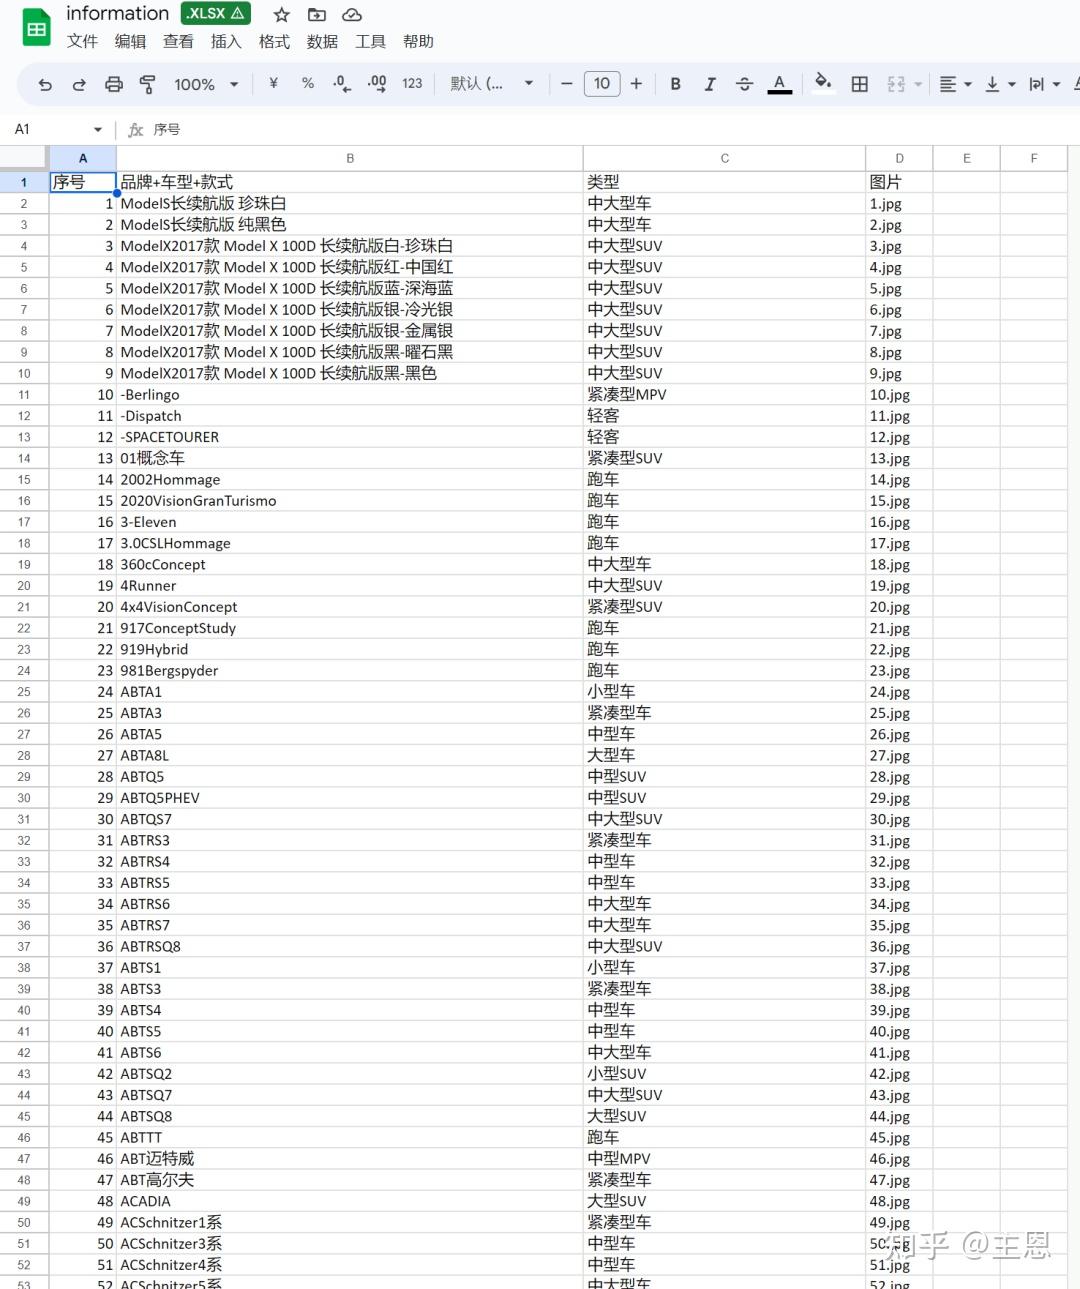
Task: Click cell ModelS长续航版 珍珠白
Action: click(x=350, y=203)
